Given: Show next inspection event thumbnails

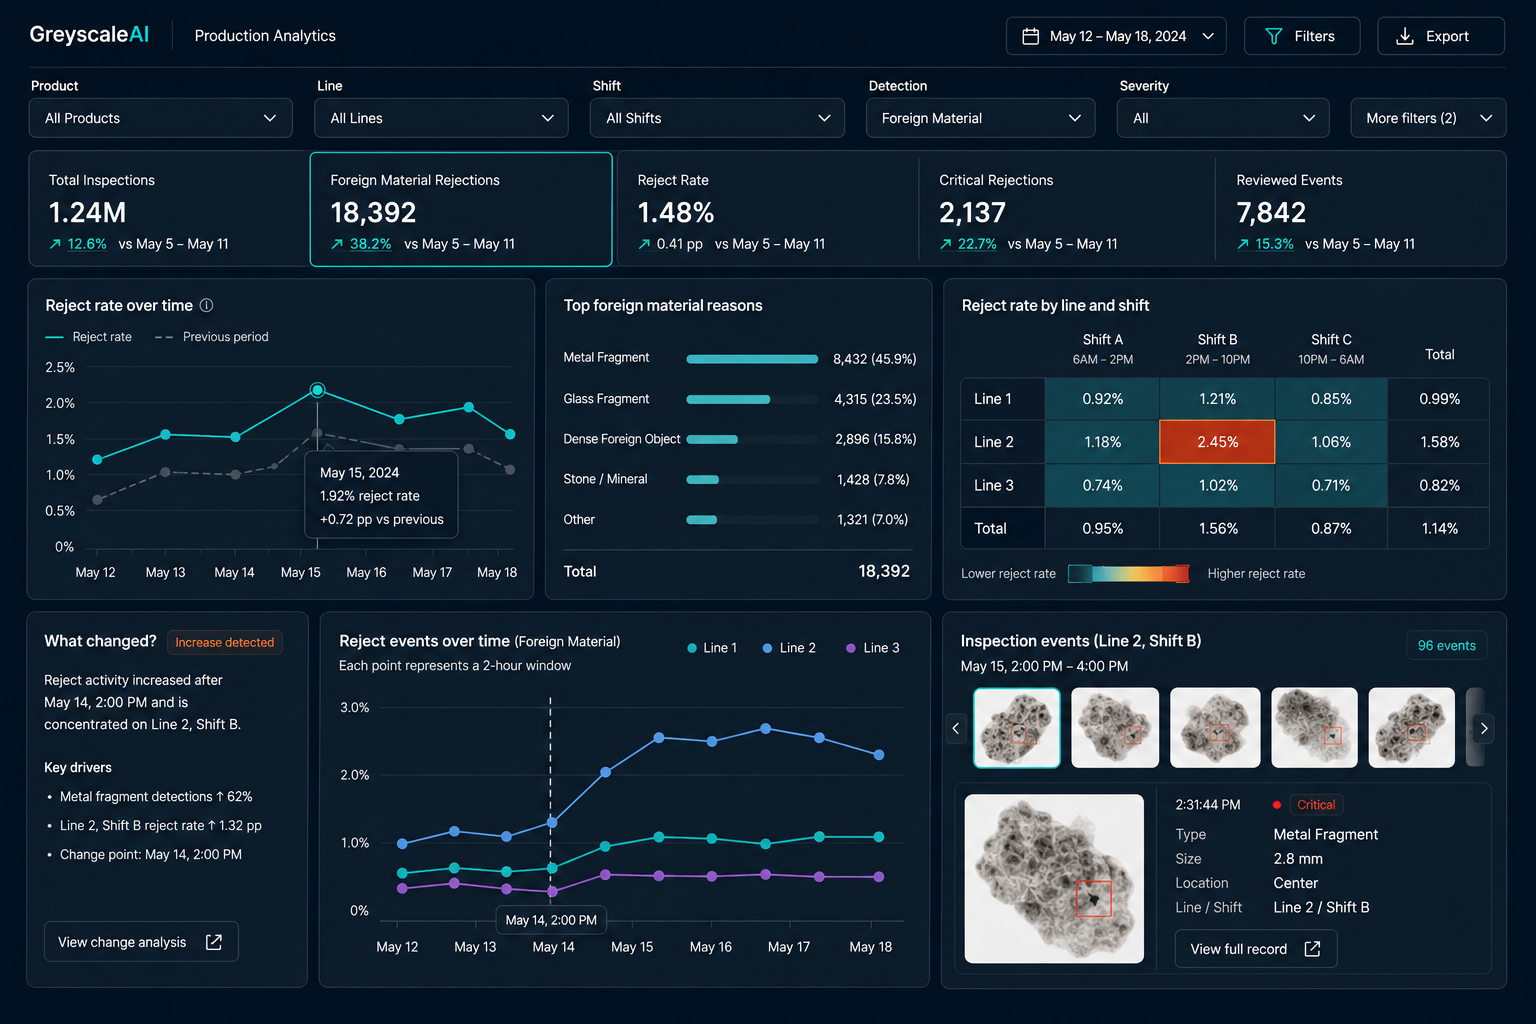Looking at the screenshot, I should [1484, 728].
